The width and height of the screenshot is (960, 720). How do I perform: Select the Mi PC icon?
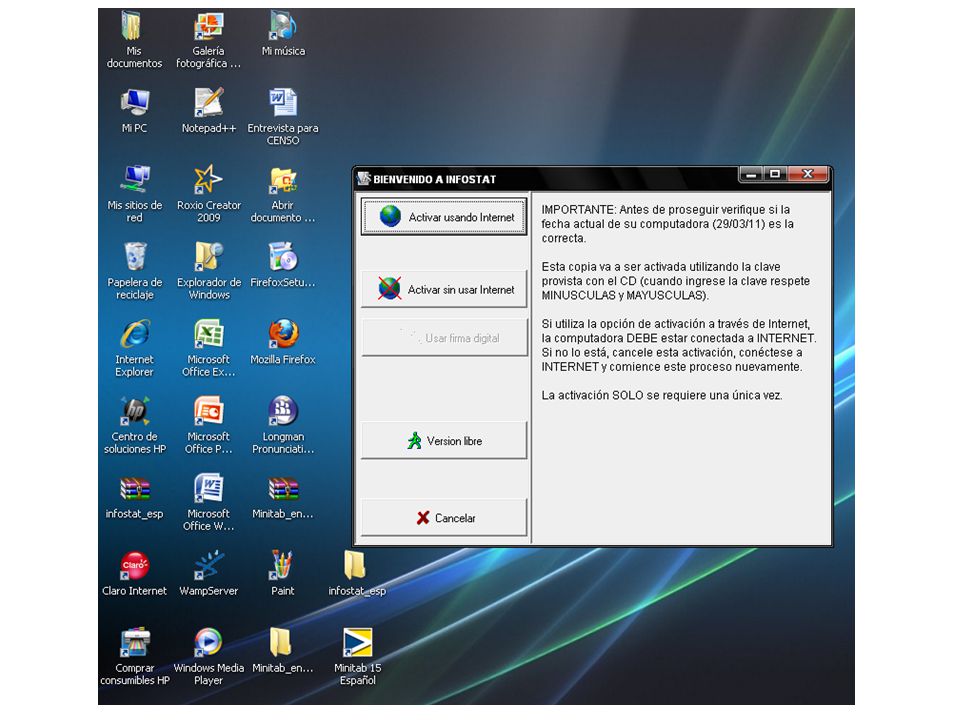tap(135, 111)
